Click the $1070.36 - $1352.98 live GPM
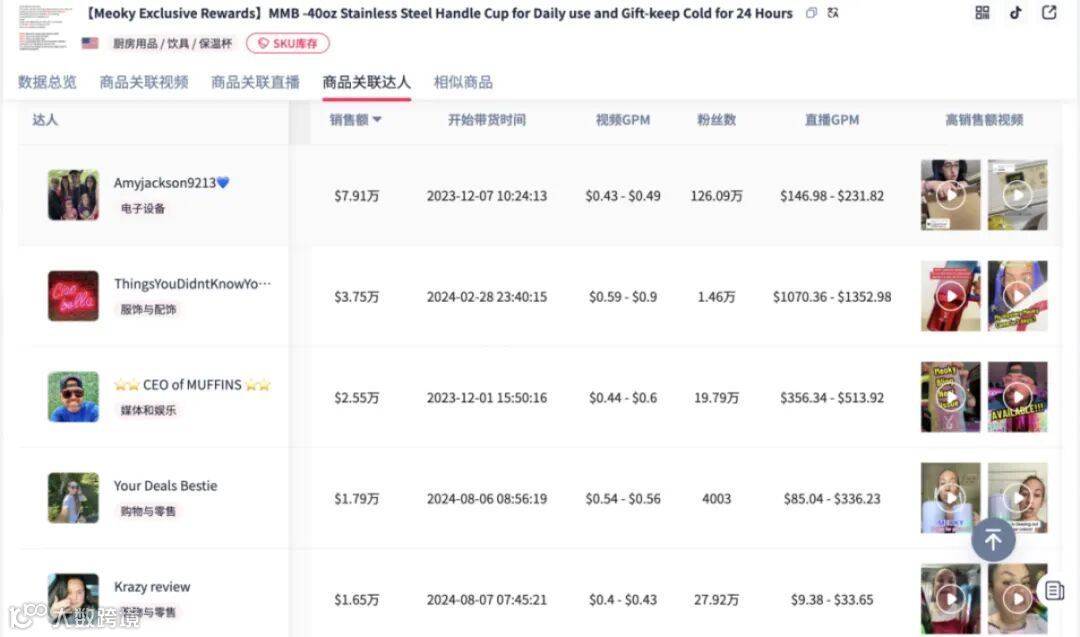 click(832, 297)
